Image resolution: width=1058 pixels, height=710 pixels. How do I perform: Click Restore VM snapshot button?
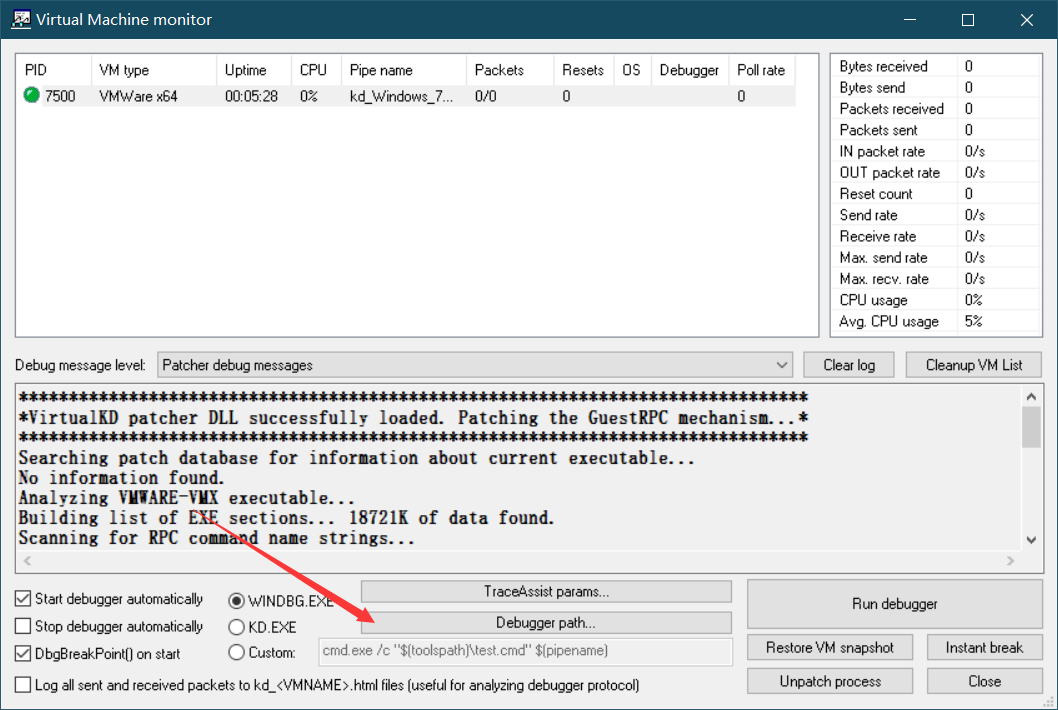tap(830, 648)
